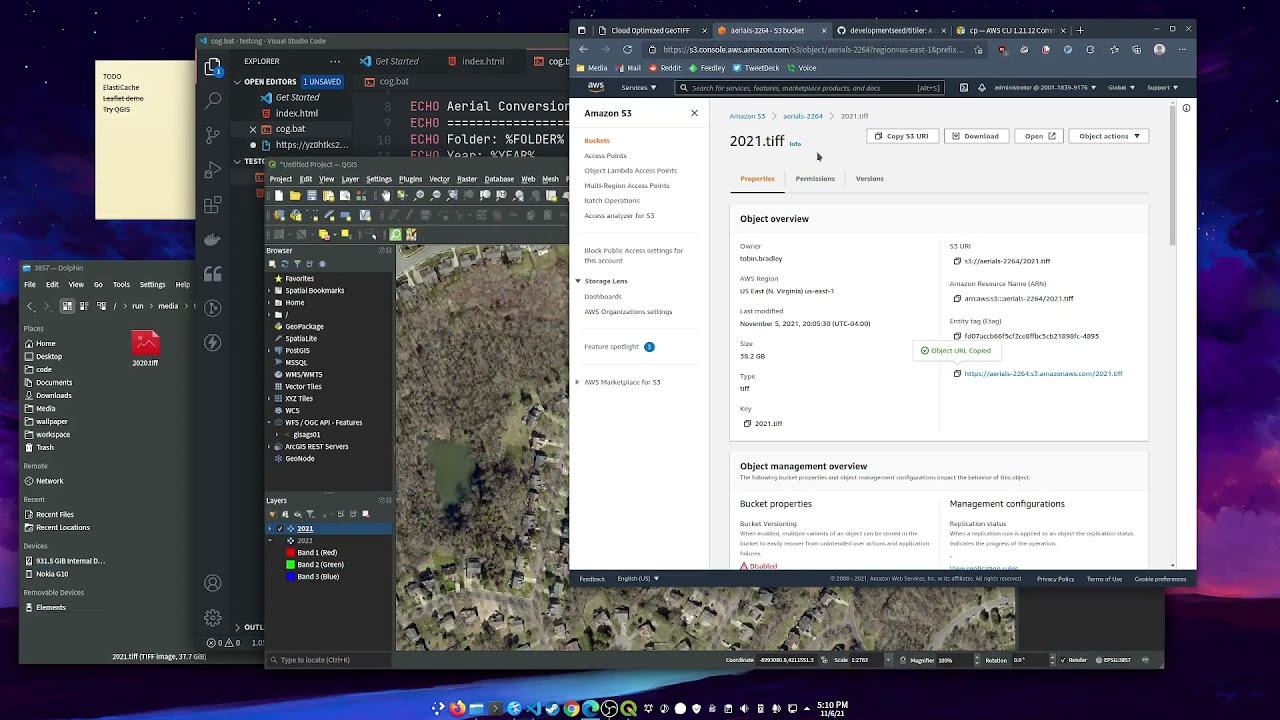The image size is (1280, 720).
Task: Click the Copy S3 URI button
Action: pyautogui.click(x=901, y=136)
